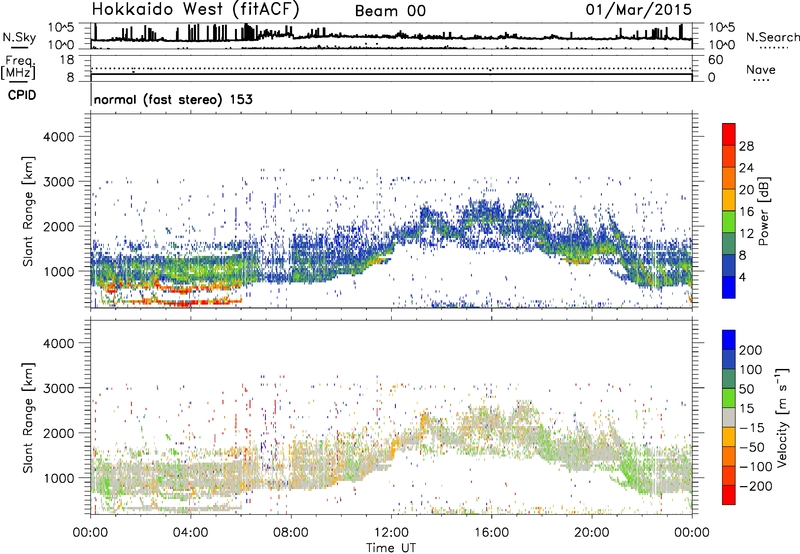Click the '3000' tick on velocity panel

[58, 388]
